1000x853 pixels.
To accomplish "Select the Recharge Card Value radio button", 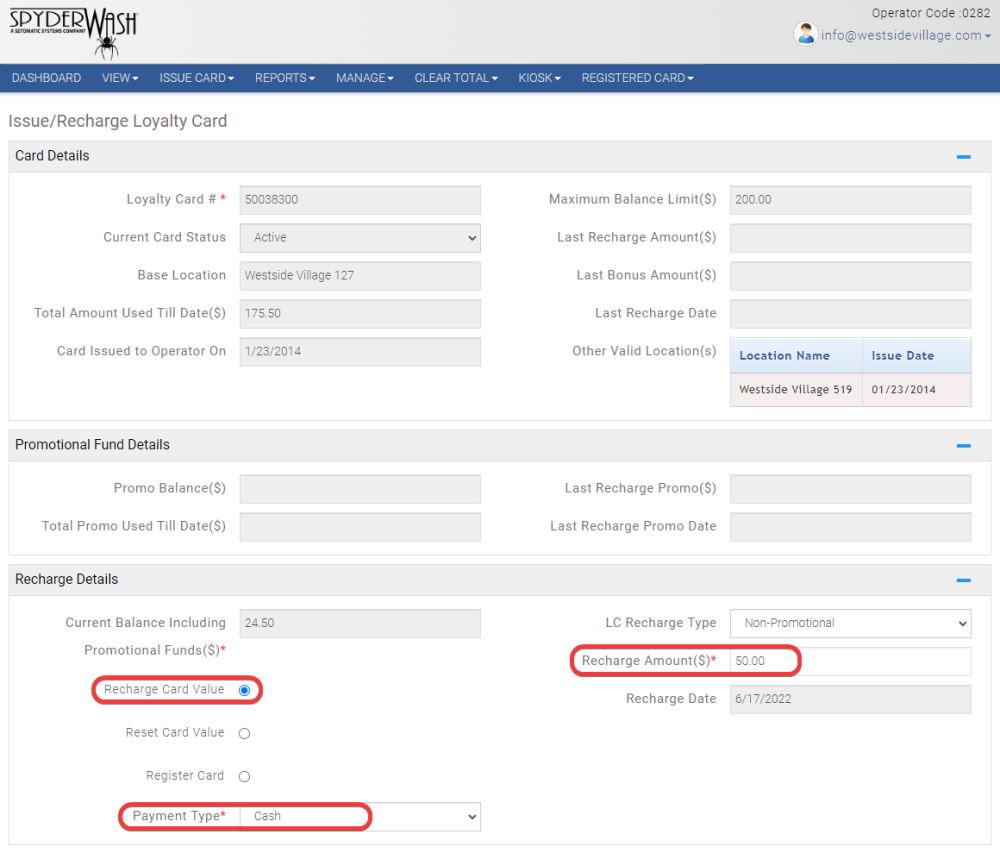I will (244, 690).
